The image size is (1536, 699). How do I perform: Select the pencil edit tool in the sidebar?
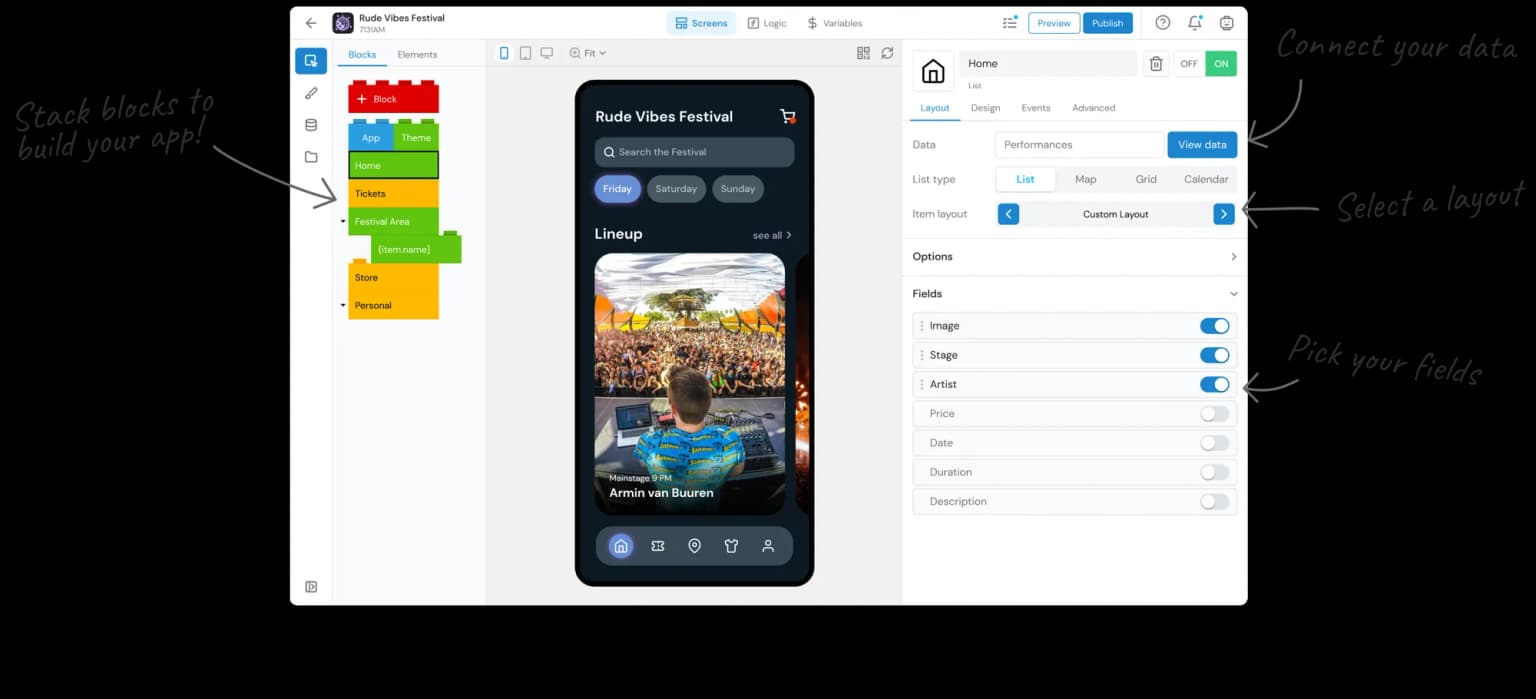(x=310, y=92)
